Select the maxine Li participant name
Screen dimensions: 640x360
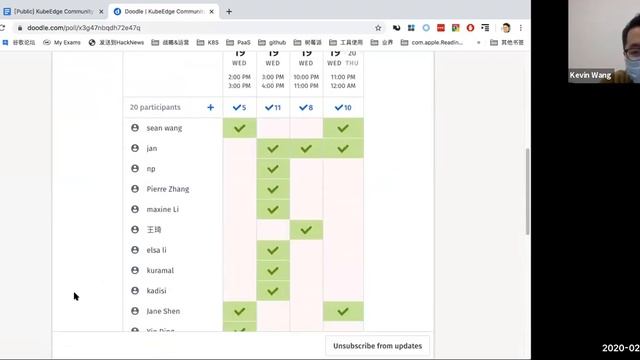162,209
